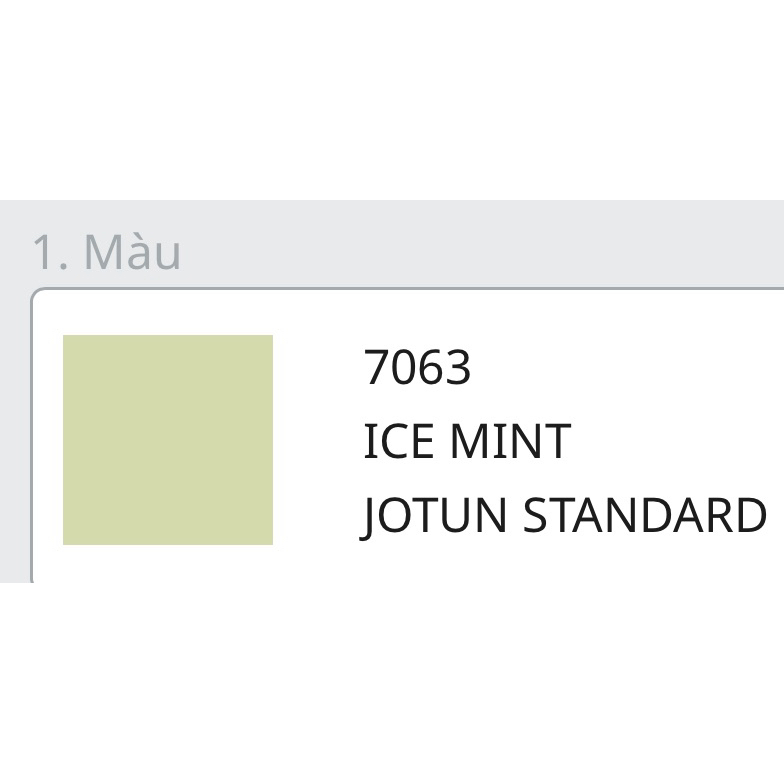Click the empty space between swatch and text

(x=318, y=440)
